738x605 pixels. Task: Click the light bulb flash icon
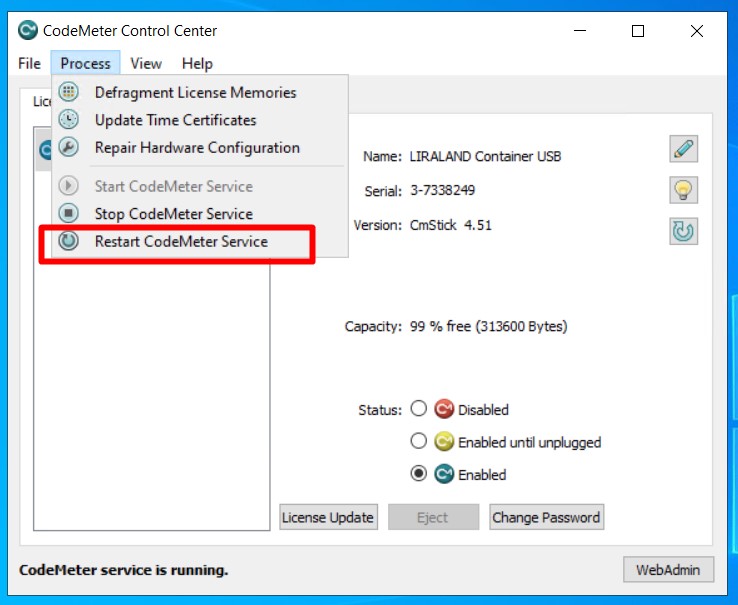[683, 190]
